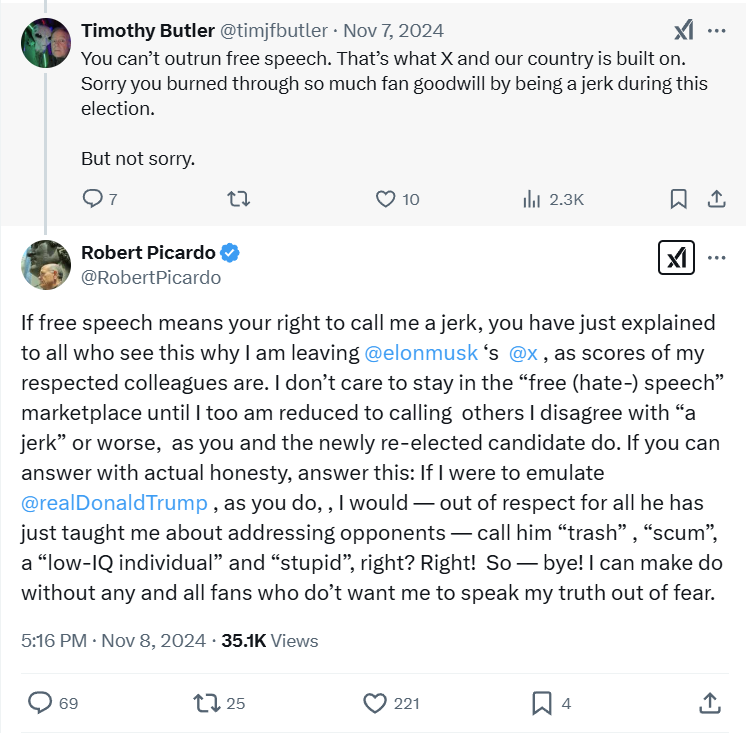
Task: Share Robert Picardo's post
Action: pyautogui.click(x=709, y=703)
